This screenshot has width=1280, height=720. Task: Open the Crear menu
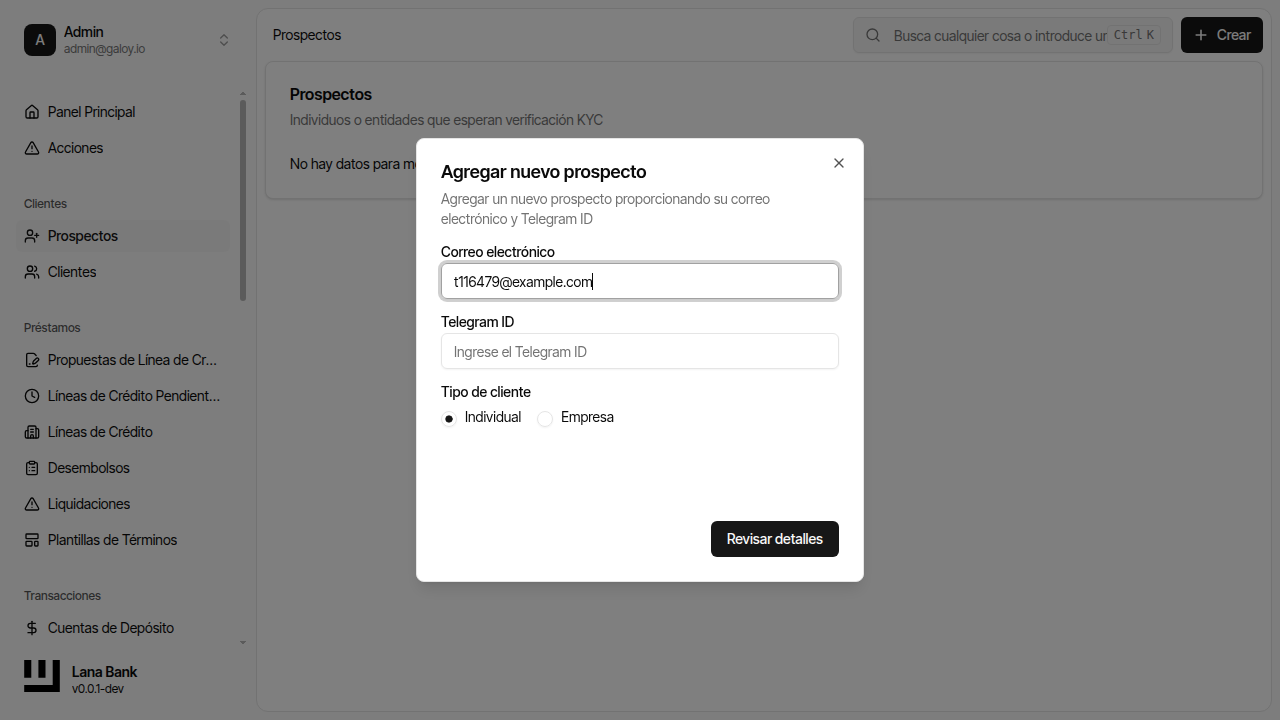[x=1221, y=34]
